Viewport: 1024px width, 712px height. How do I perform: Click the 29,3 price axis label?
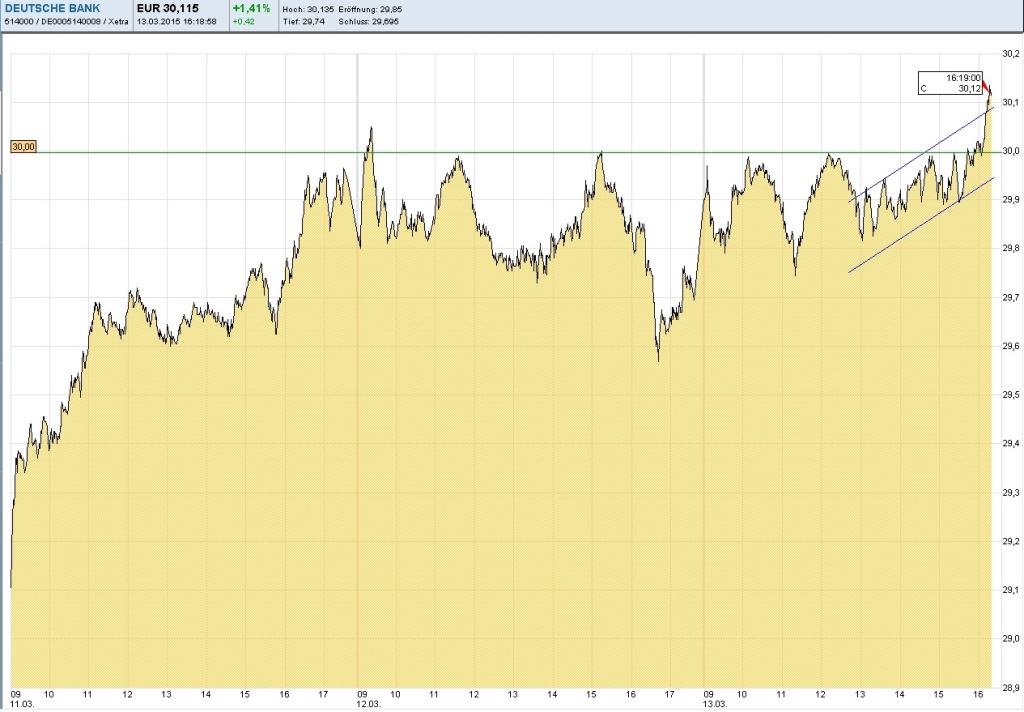(x=1011, y=493)
